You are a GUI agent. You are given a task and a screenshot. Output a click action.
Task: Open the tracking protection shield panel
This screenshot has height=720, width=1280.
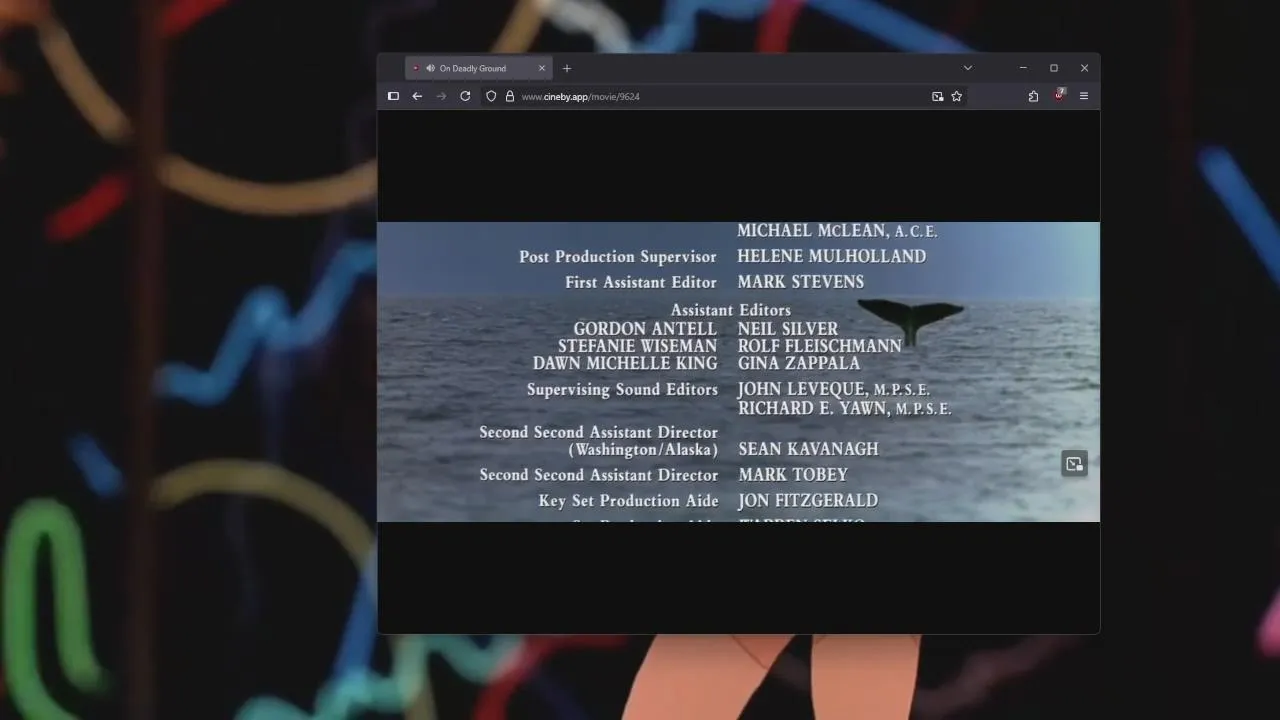point(491,96)
